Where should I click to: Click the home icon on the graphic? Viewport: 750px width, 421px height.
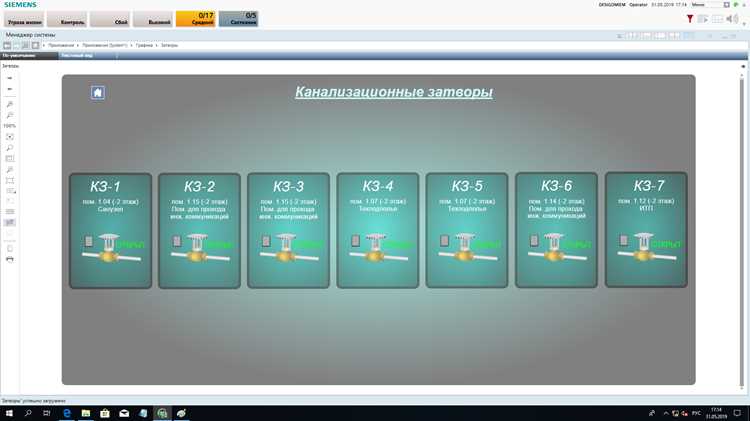[98, 92]
